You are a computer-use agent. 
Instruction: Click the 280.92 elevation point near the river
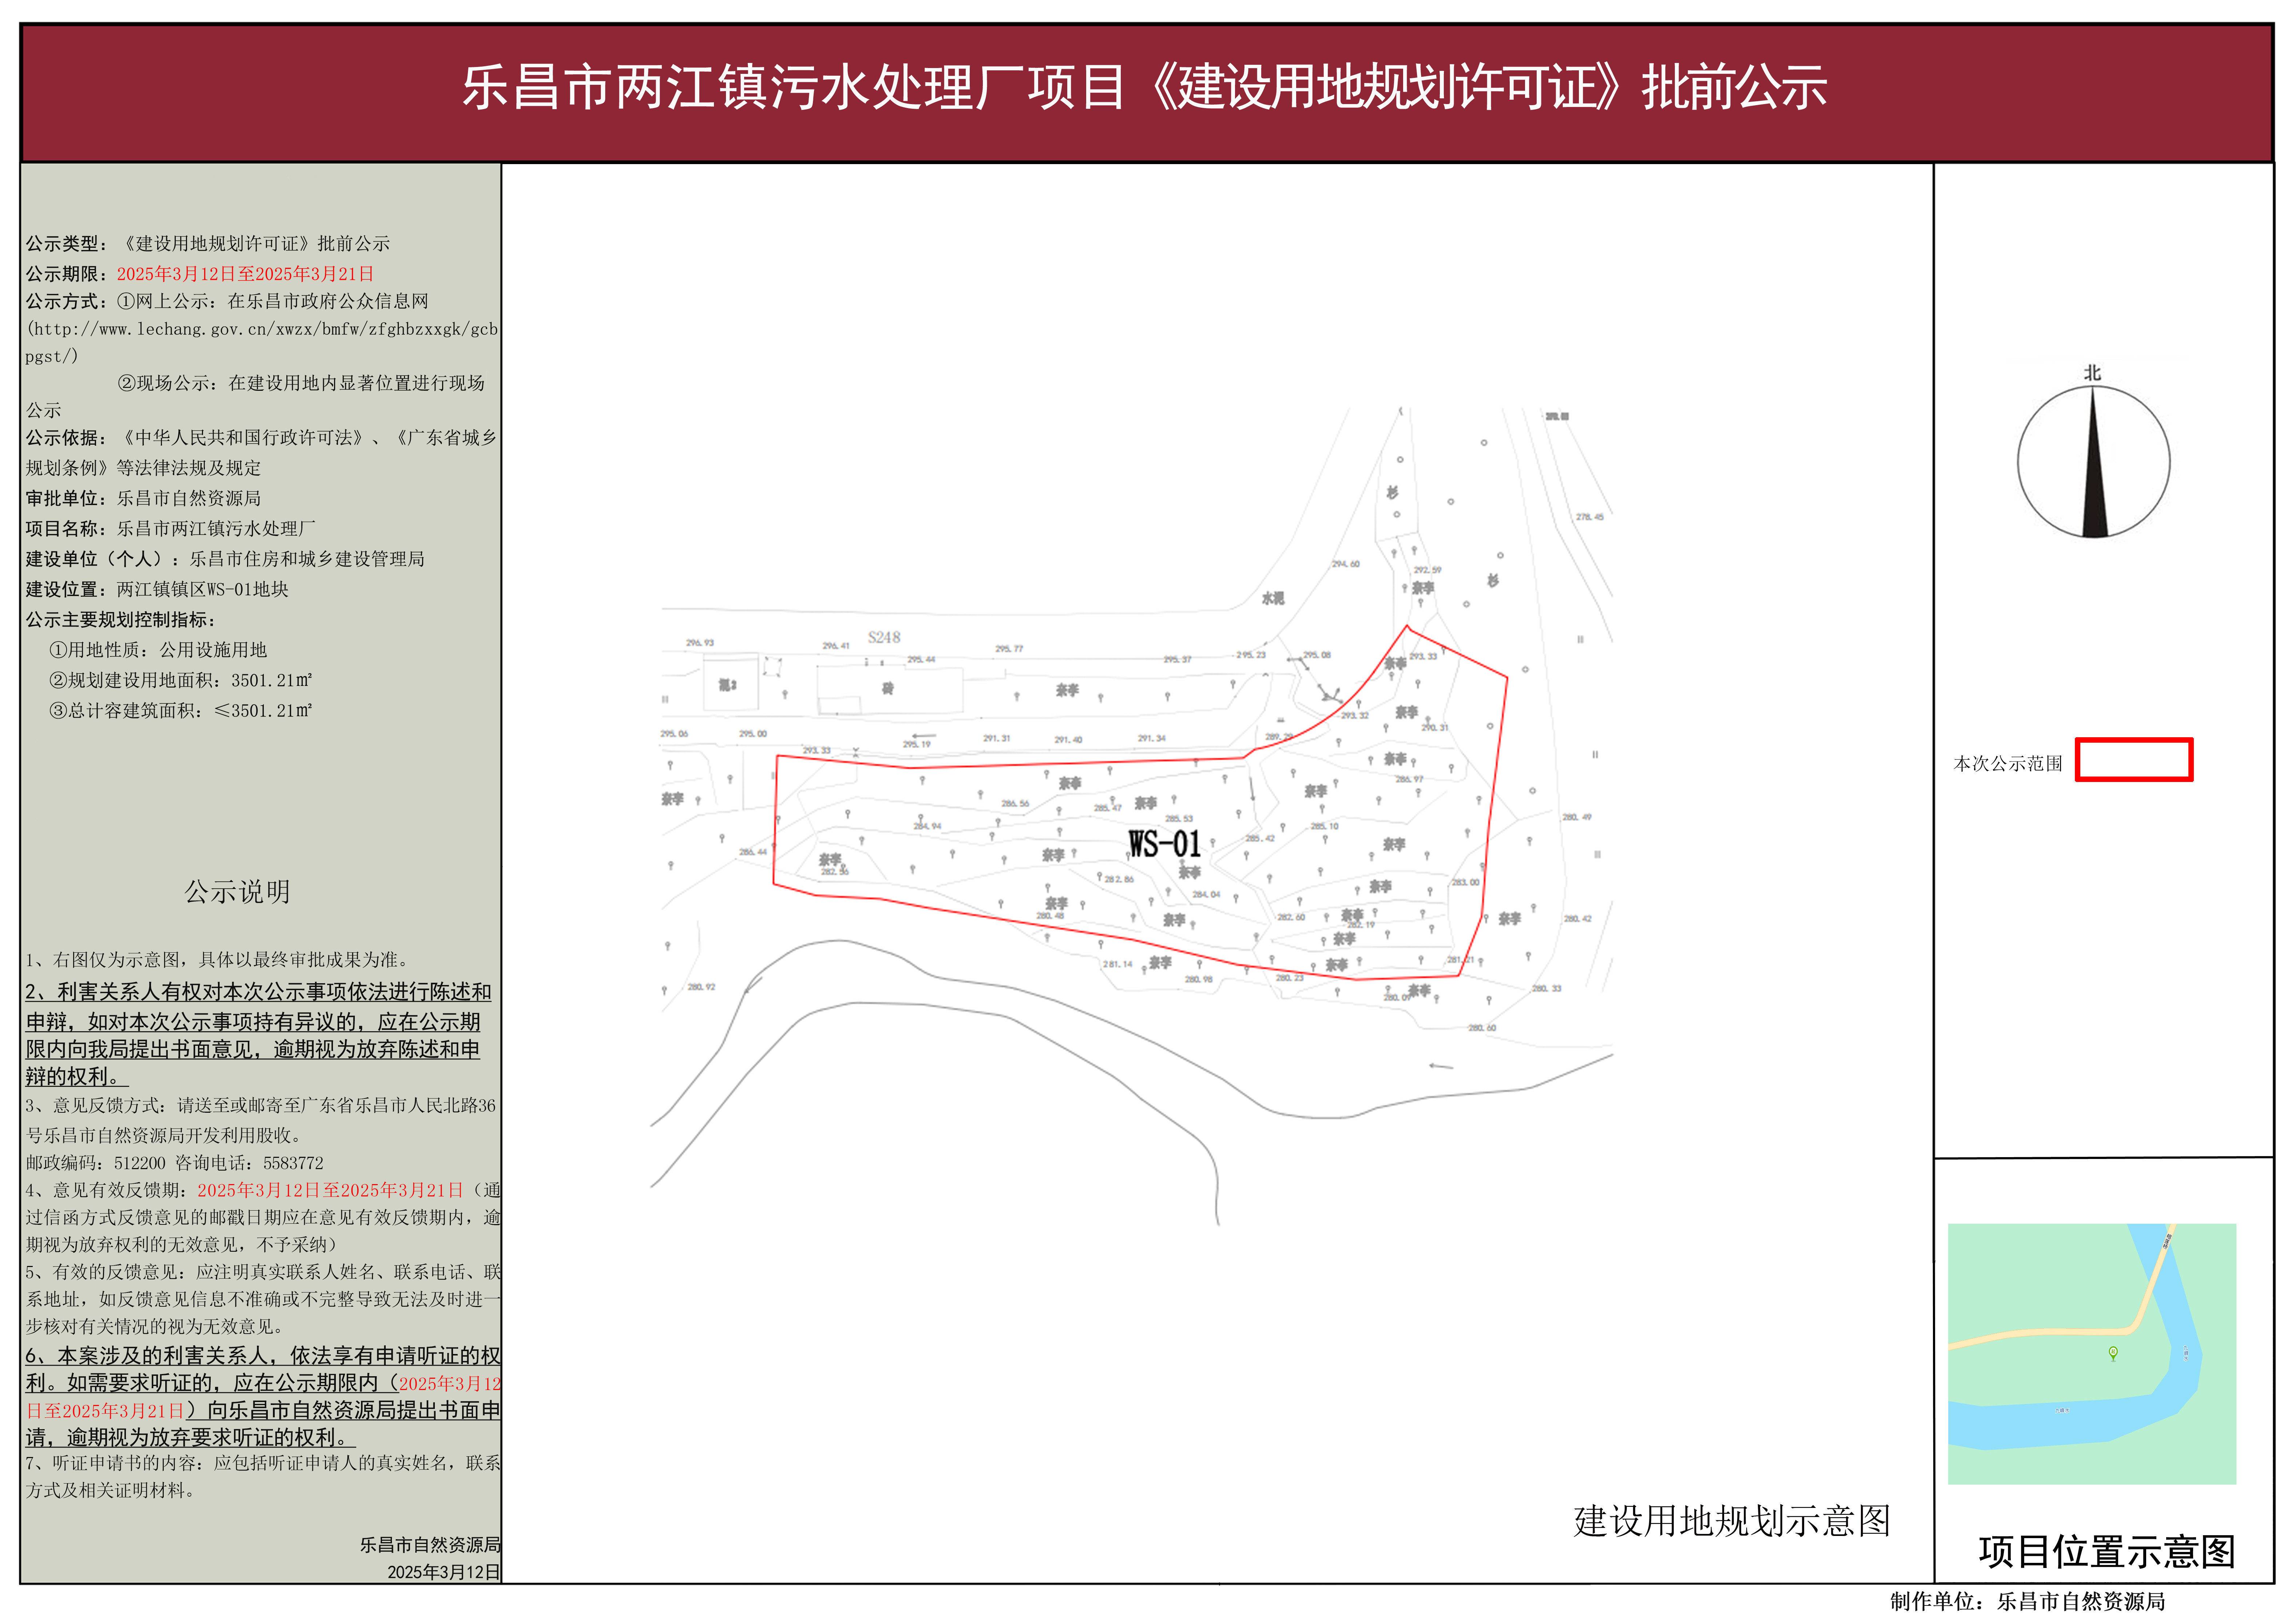[701, 986]
